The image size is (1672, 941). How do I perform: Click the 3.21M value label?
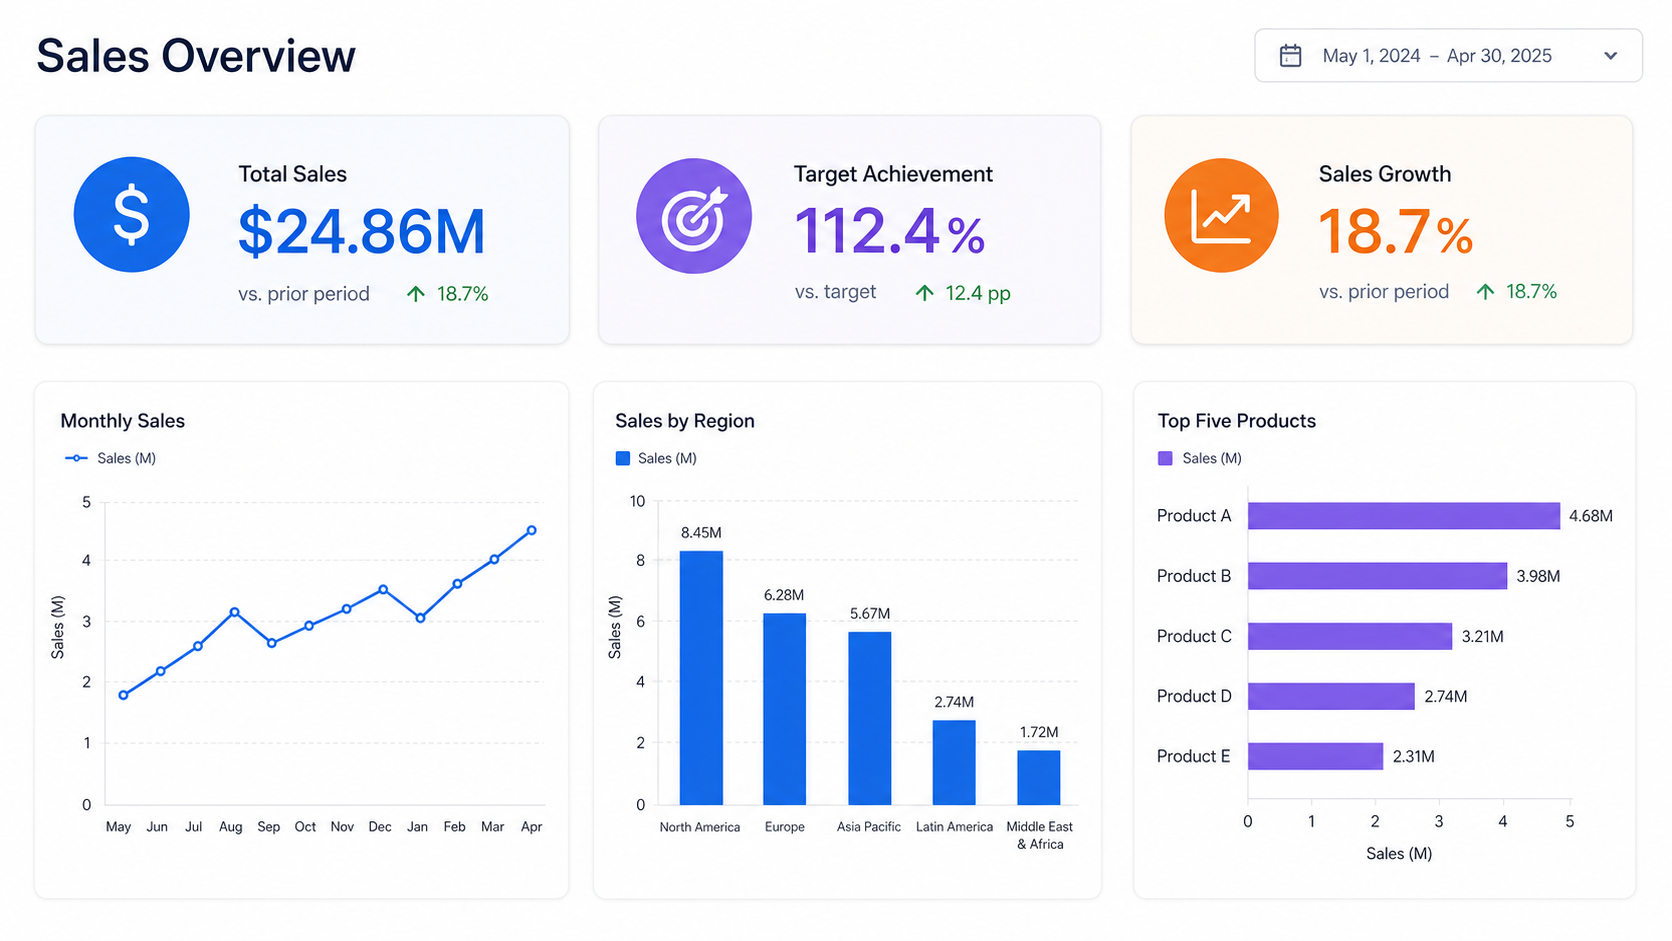coord(1483,636)
